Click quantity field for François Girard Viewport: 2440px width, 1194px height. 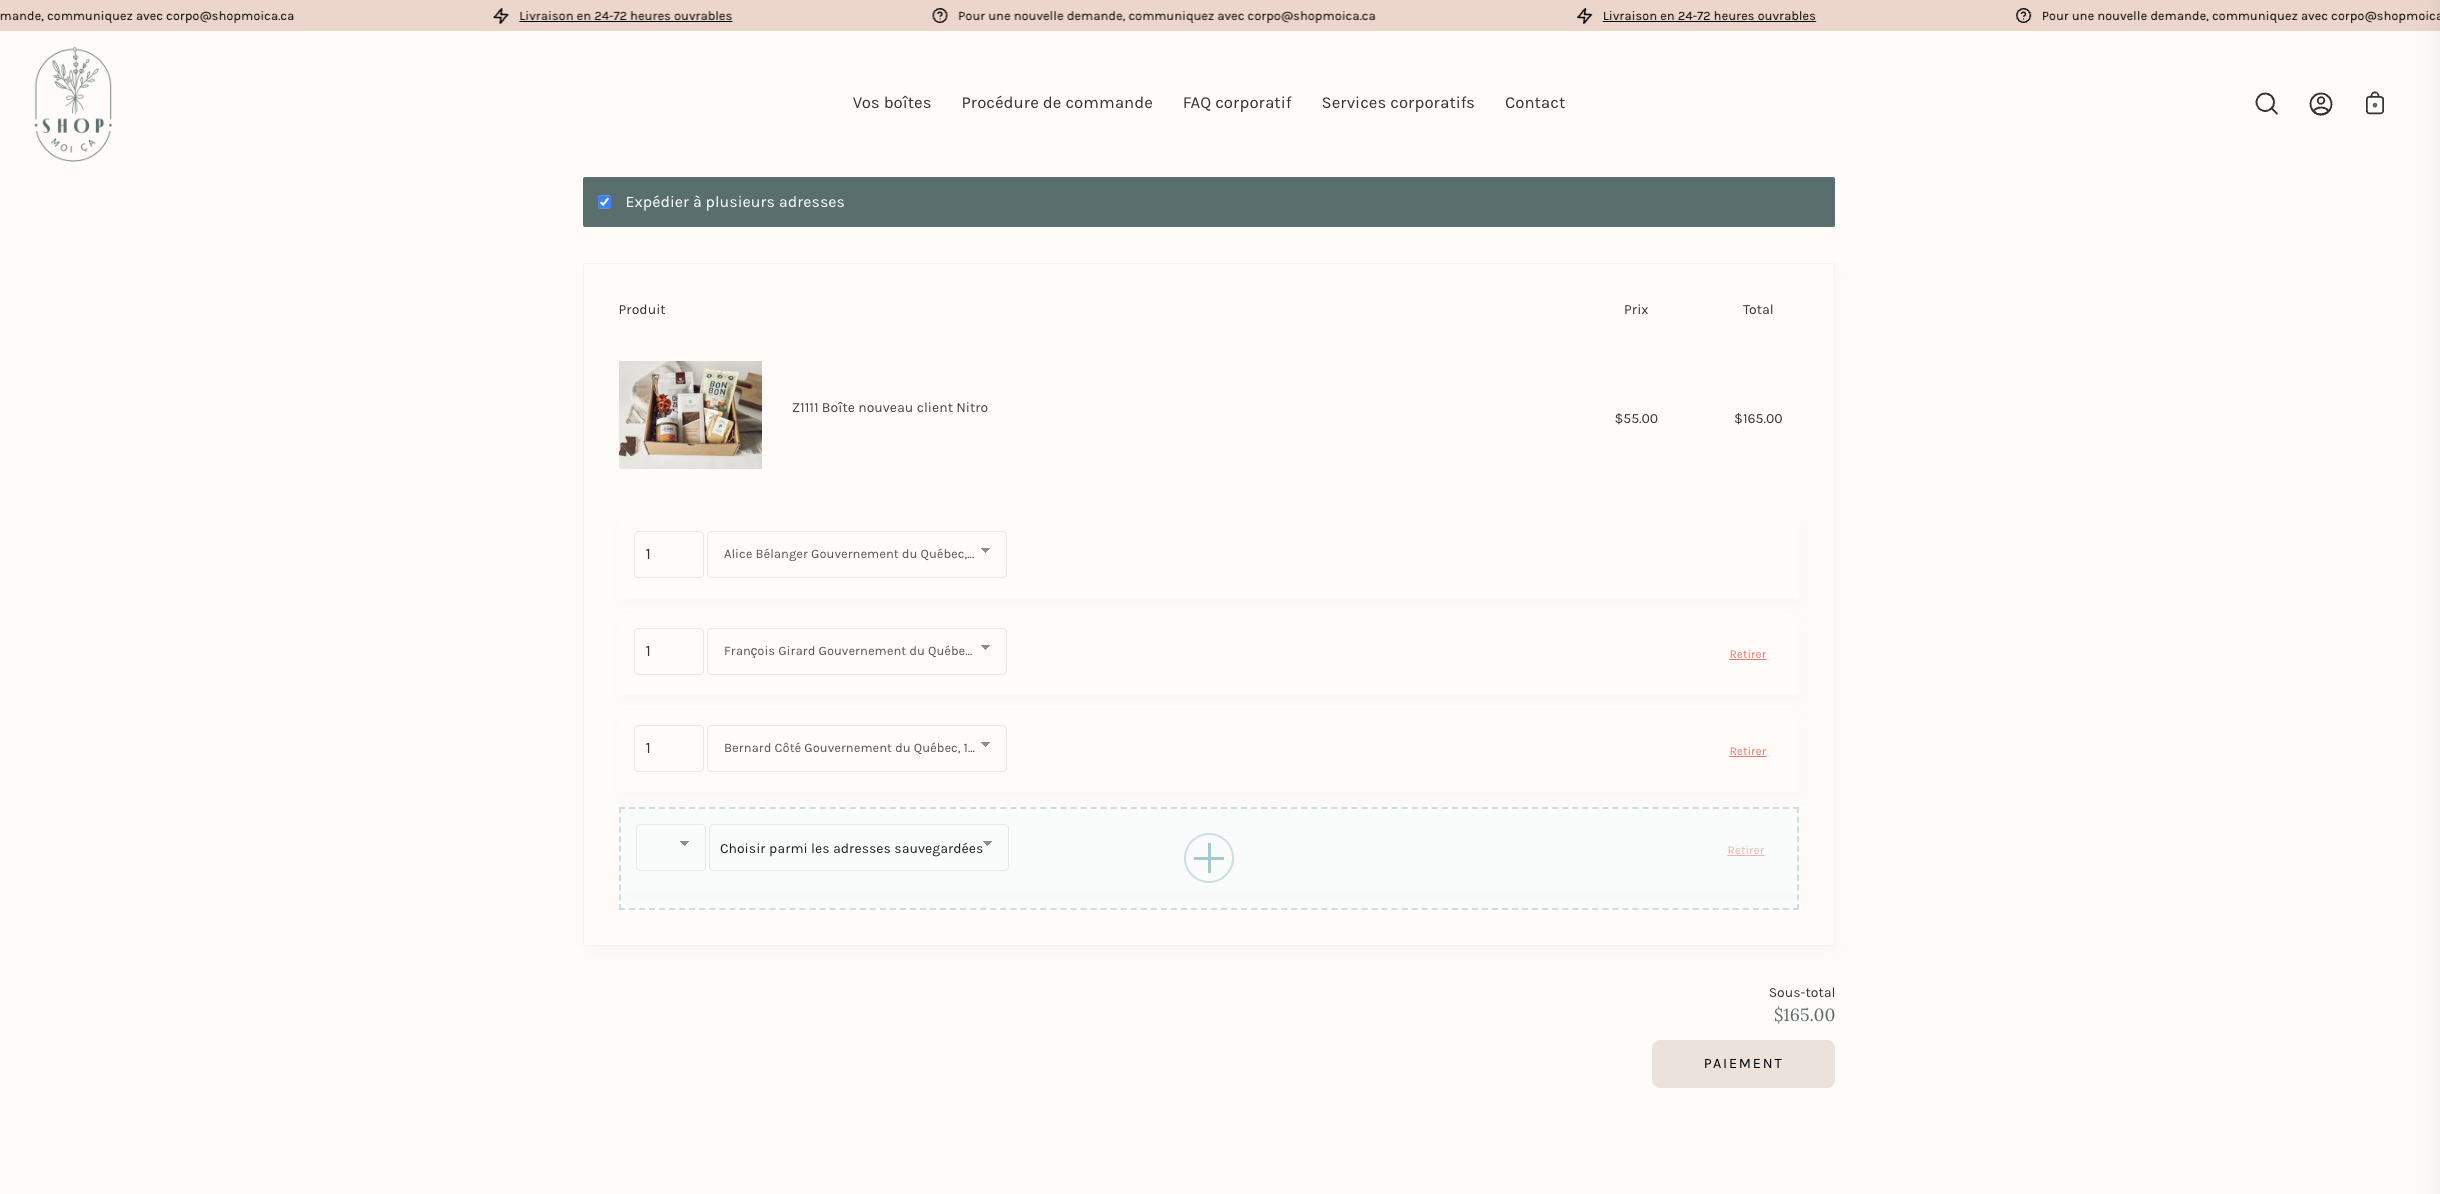pyautogui.click(x=669, y=651)
